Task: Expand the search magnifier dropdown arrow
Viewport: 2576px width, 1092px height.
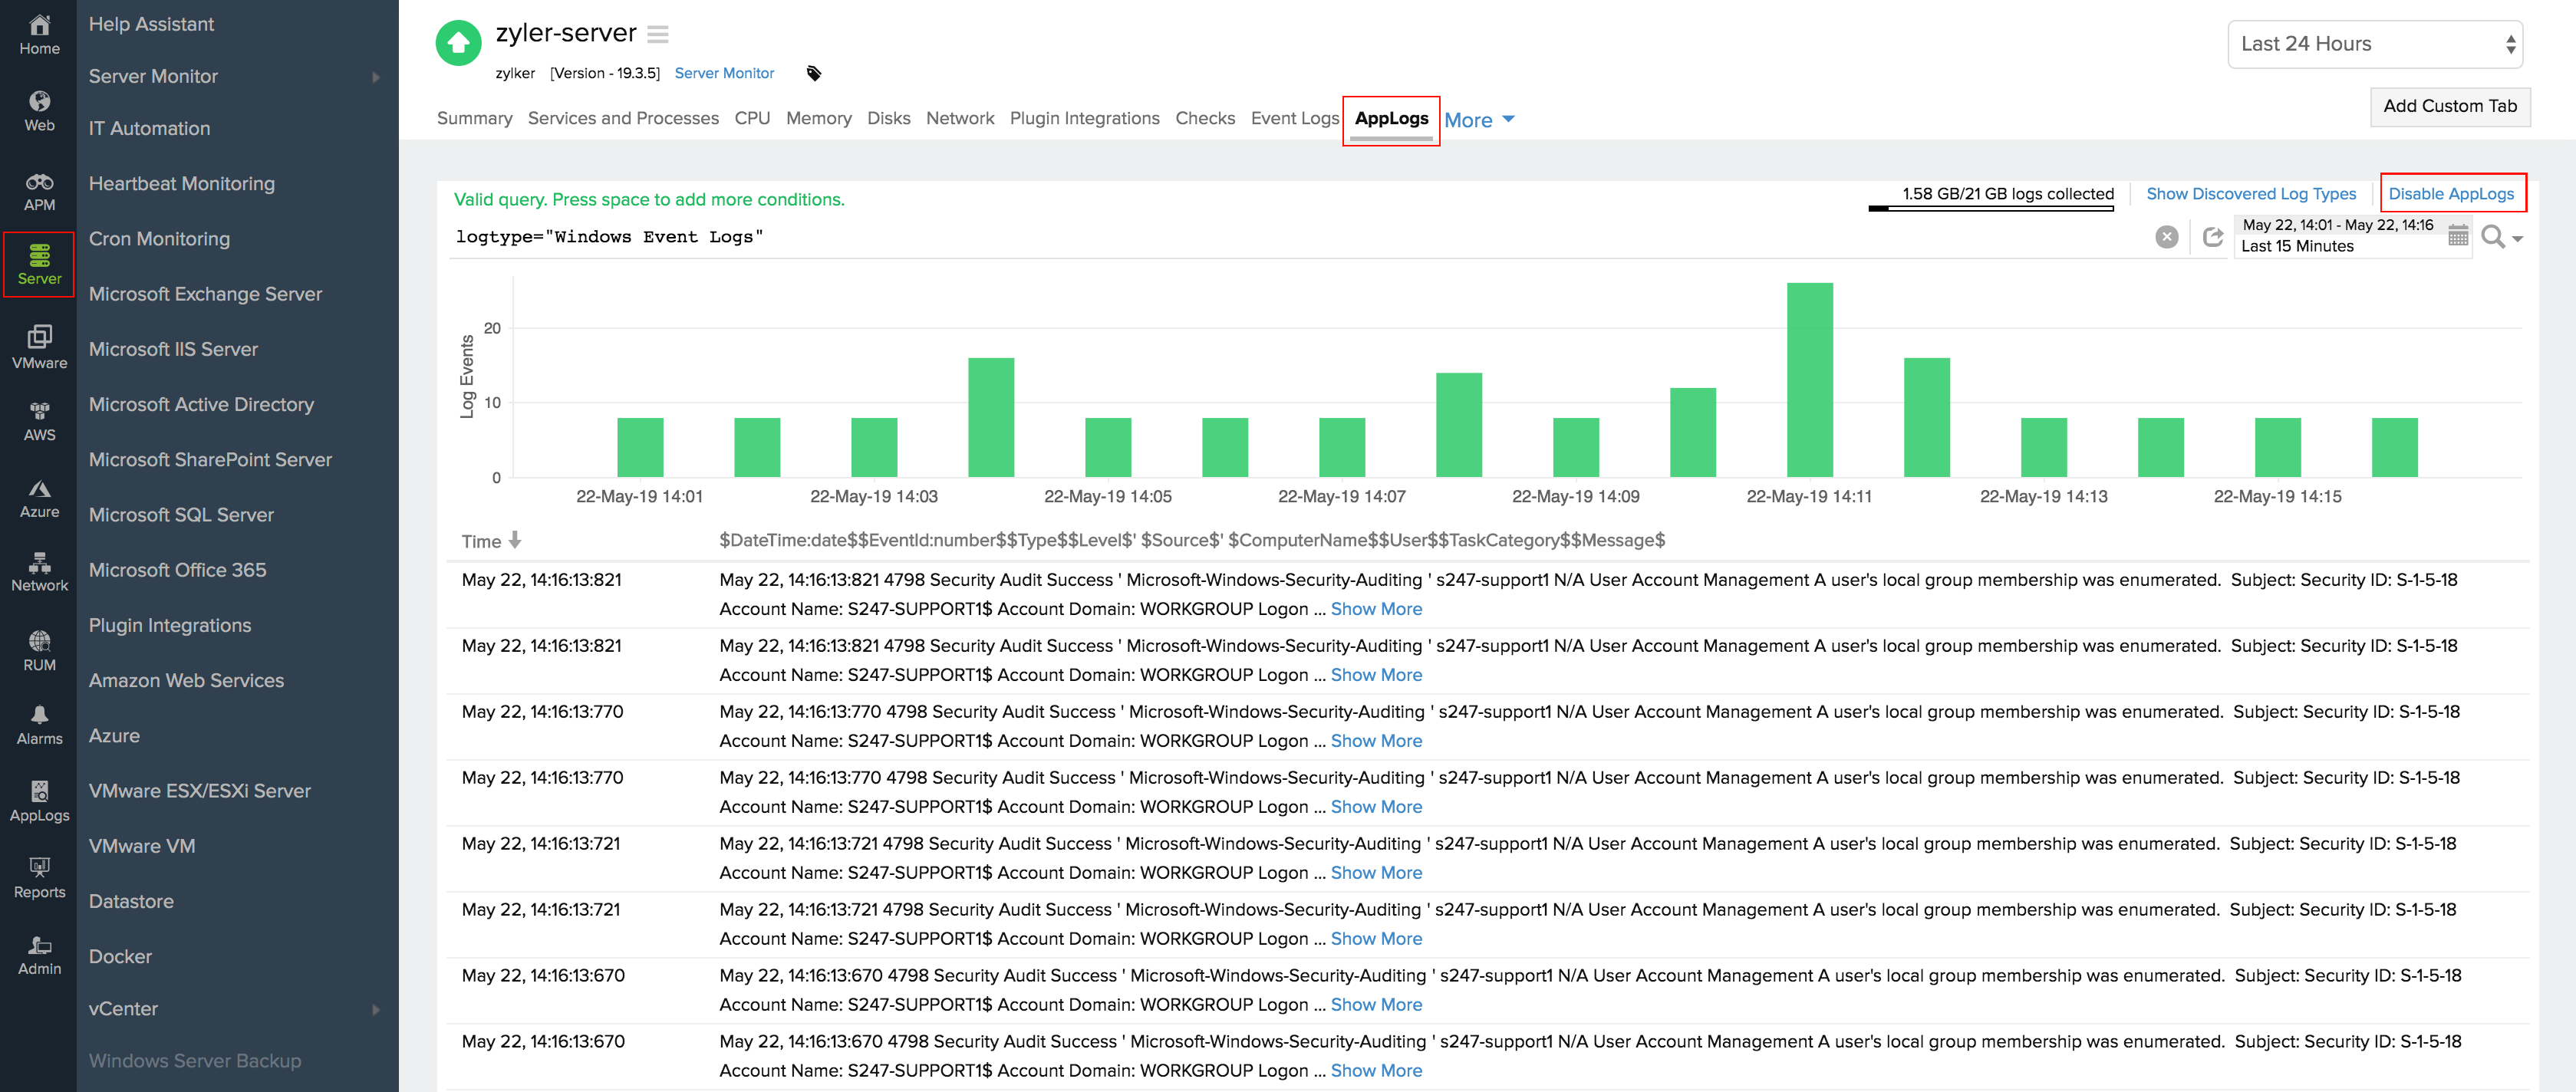Action: [x=2517, y=239]
